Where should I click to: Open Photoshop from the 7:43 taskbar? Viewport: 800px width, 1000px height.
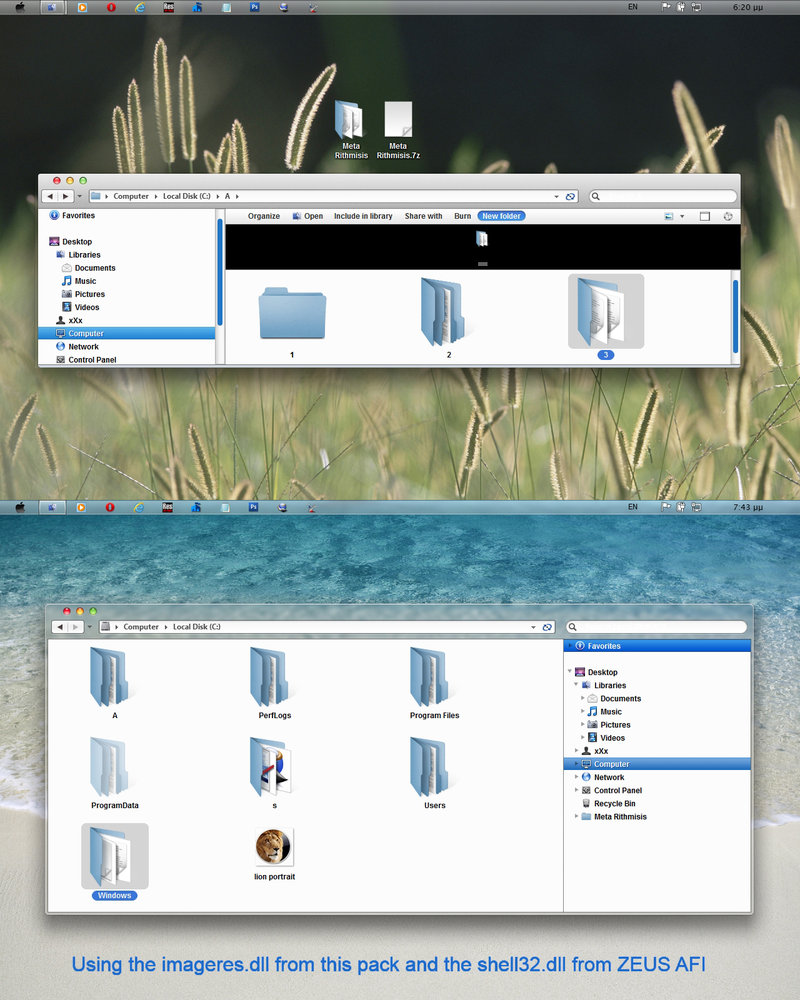pos(253,507)
